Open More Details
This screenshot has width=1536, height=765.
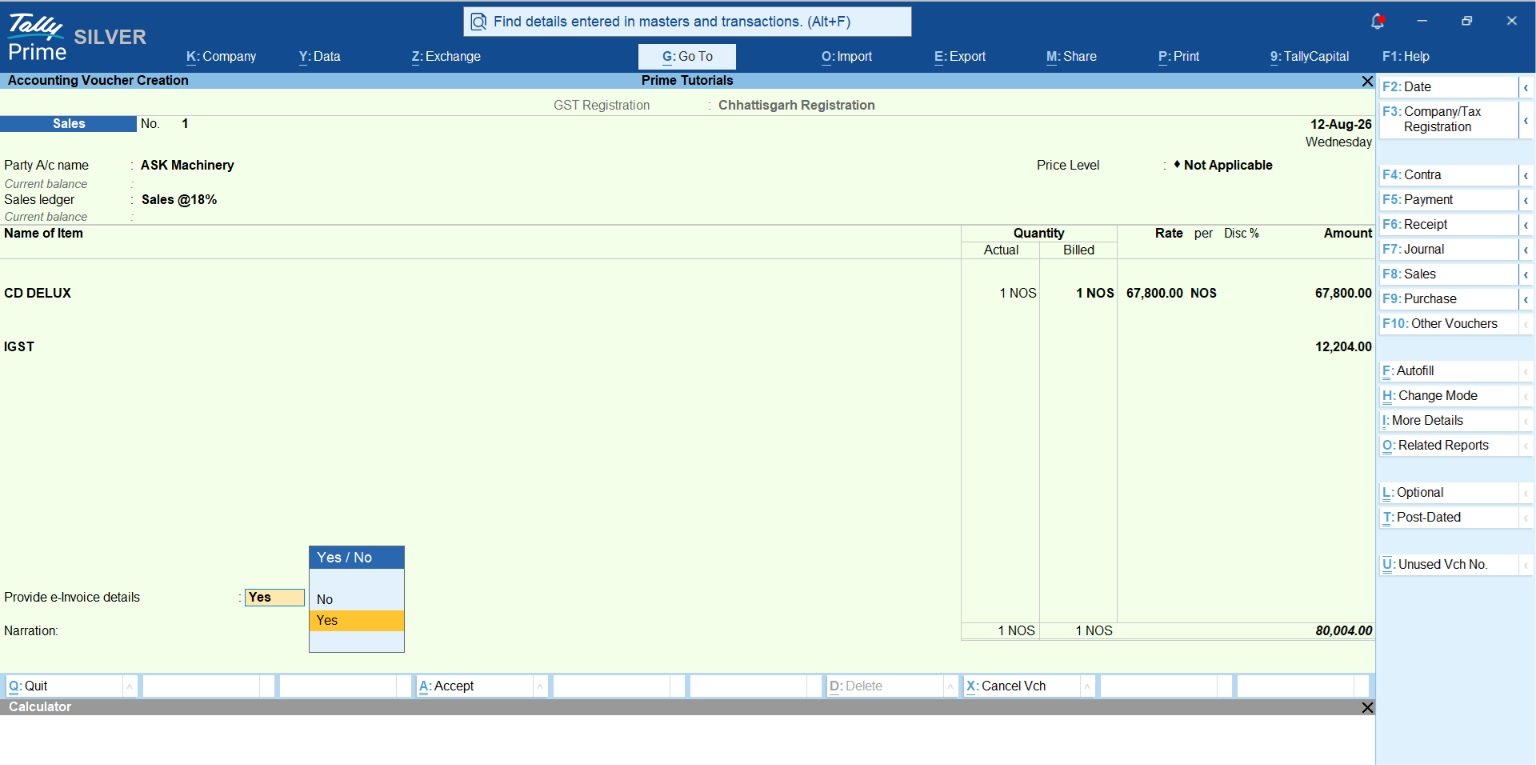point(1449,421)
